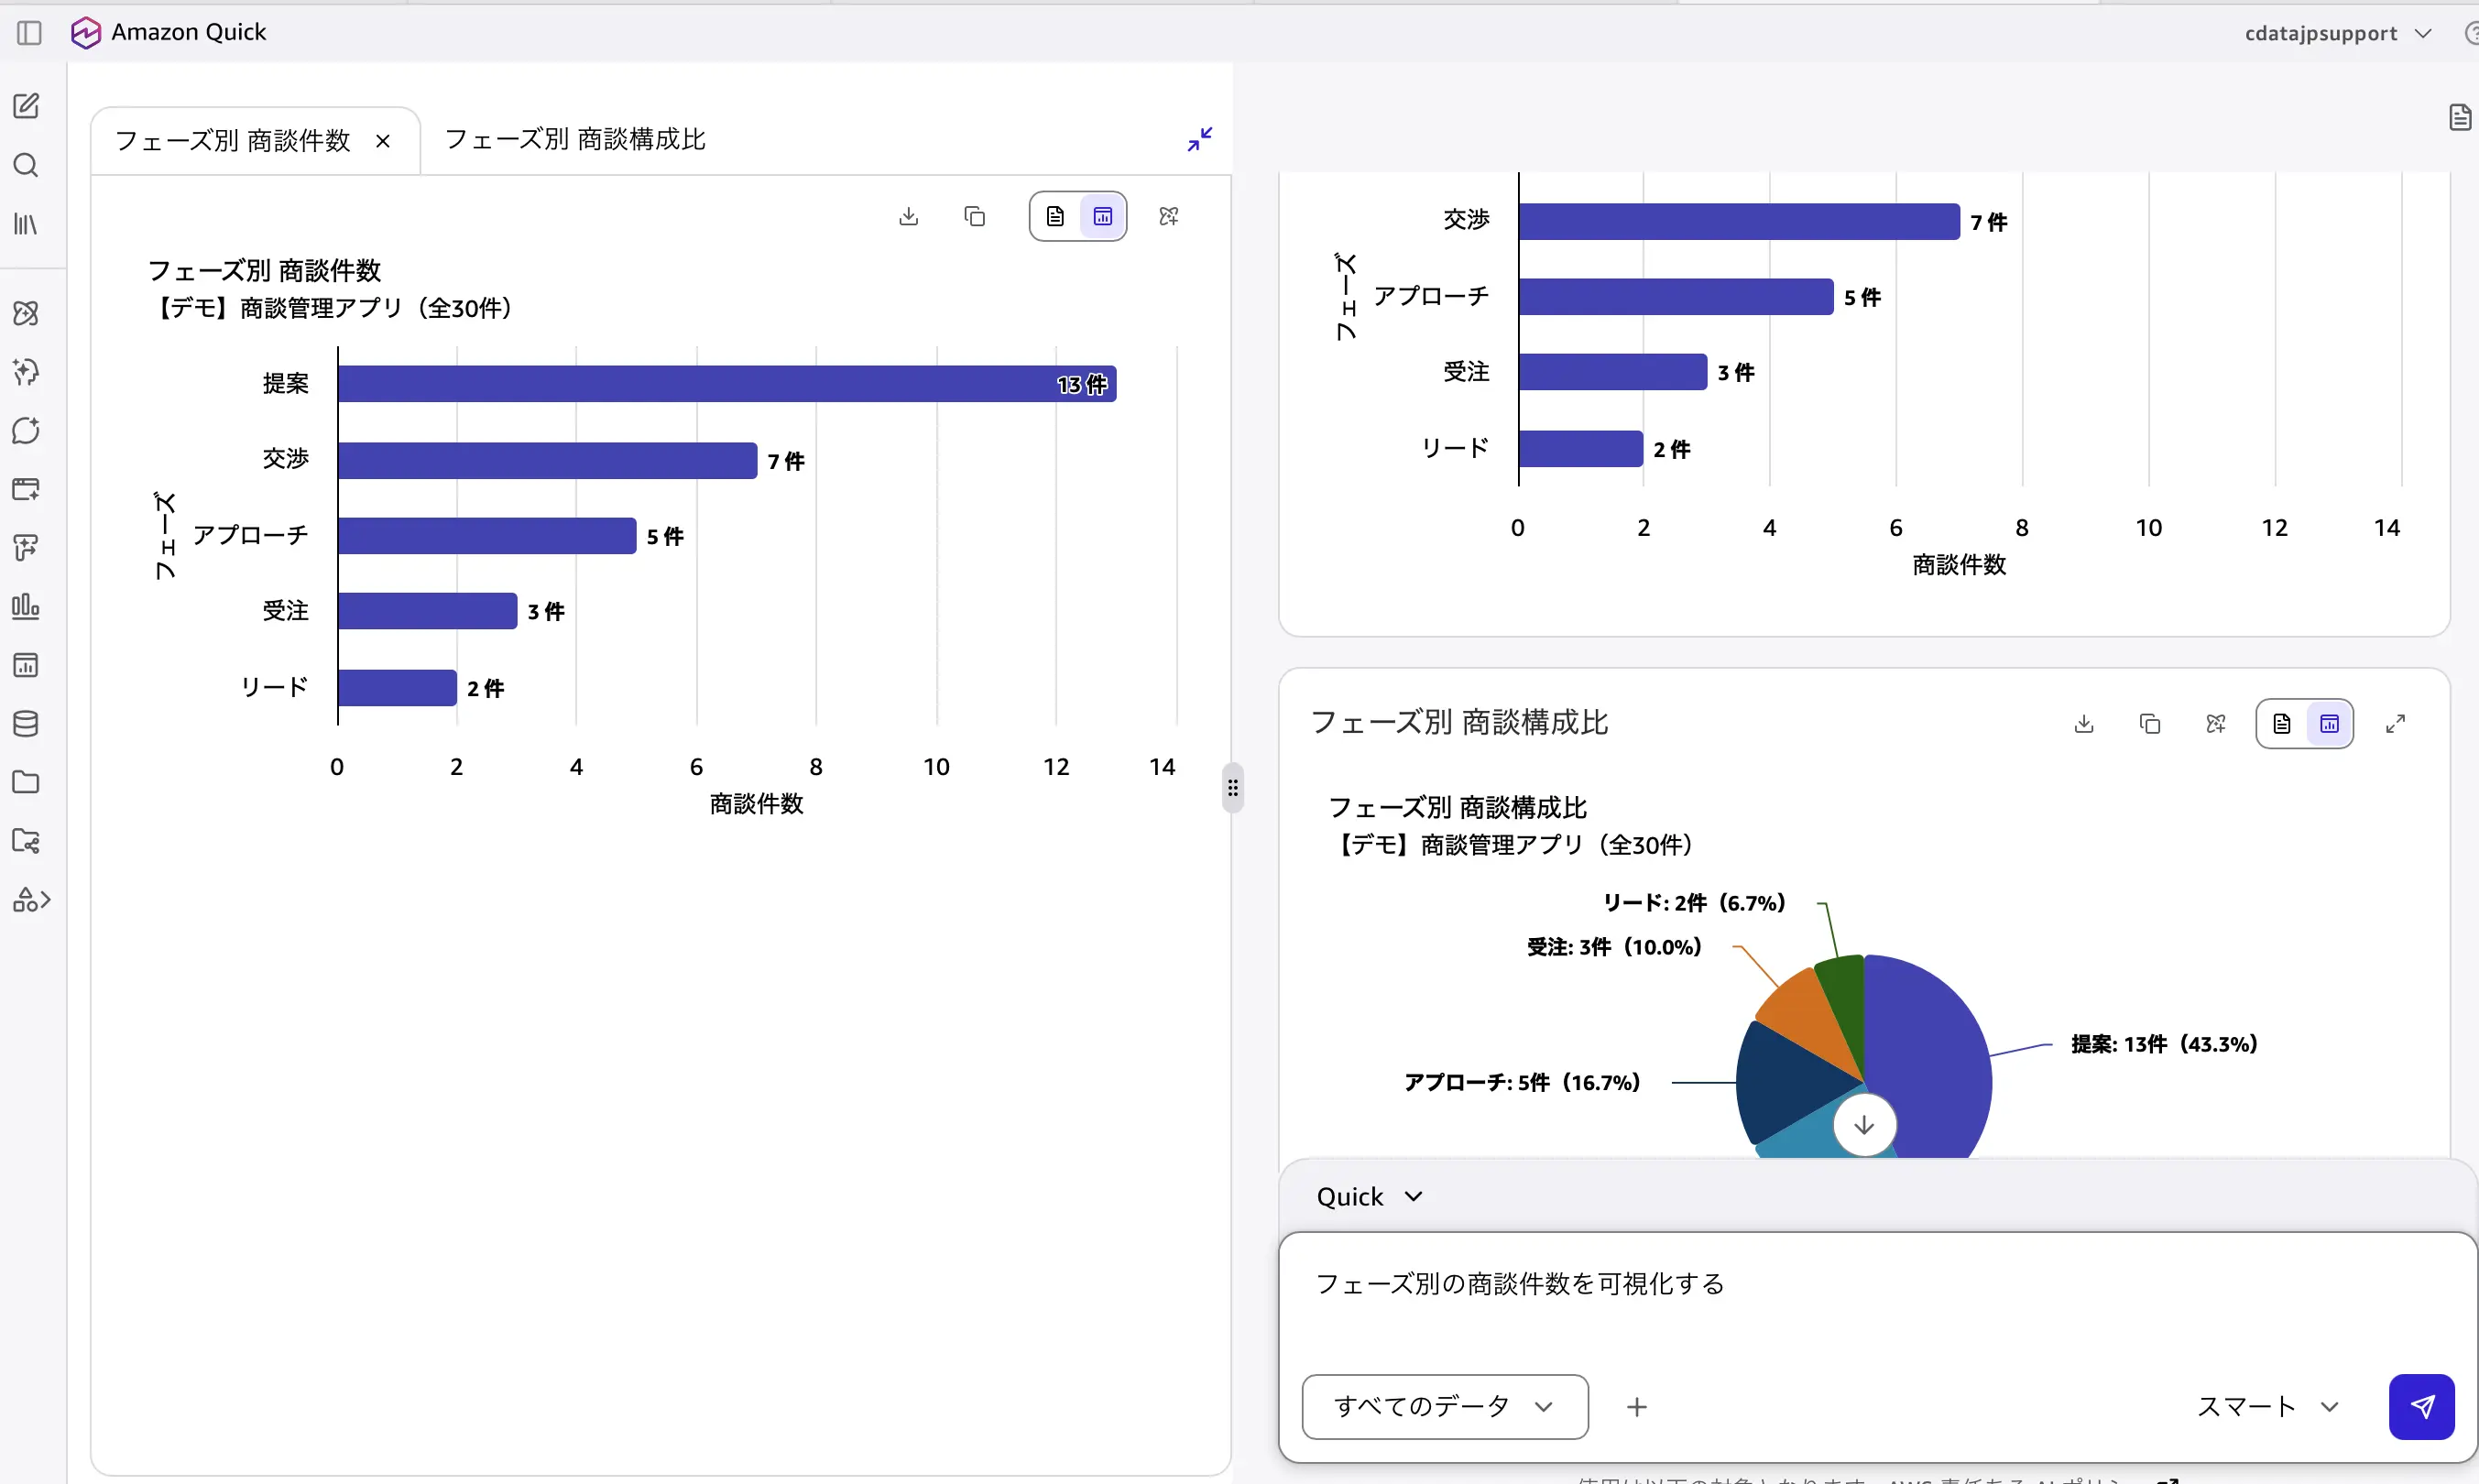
Task: Open the new chat compose icon
Action: coord(27,106)
